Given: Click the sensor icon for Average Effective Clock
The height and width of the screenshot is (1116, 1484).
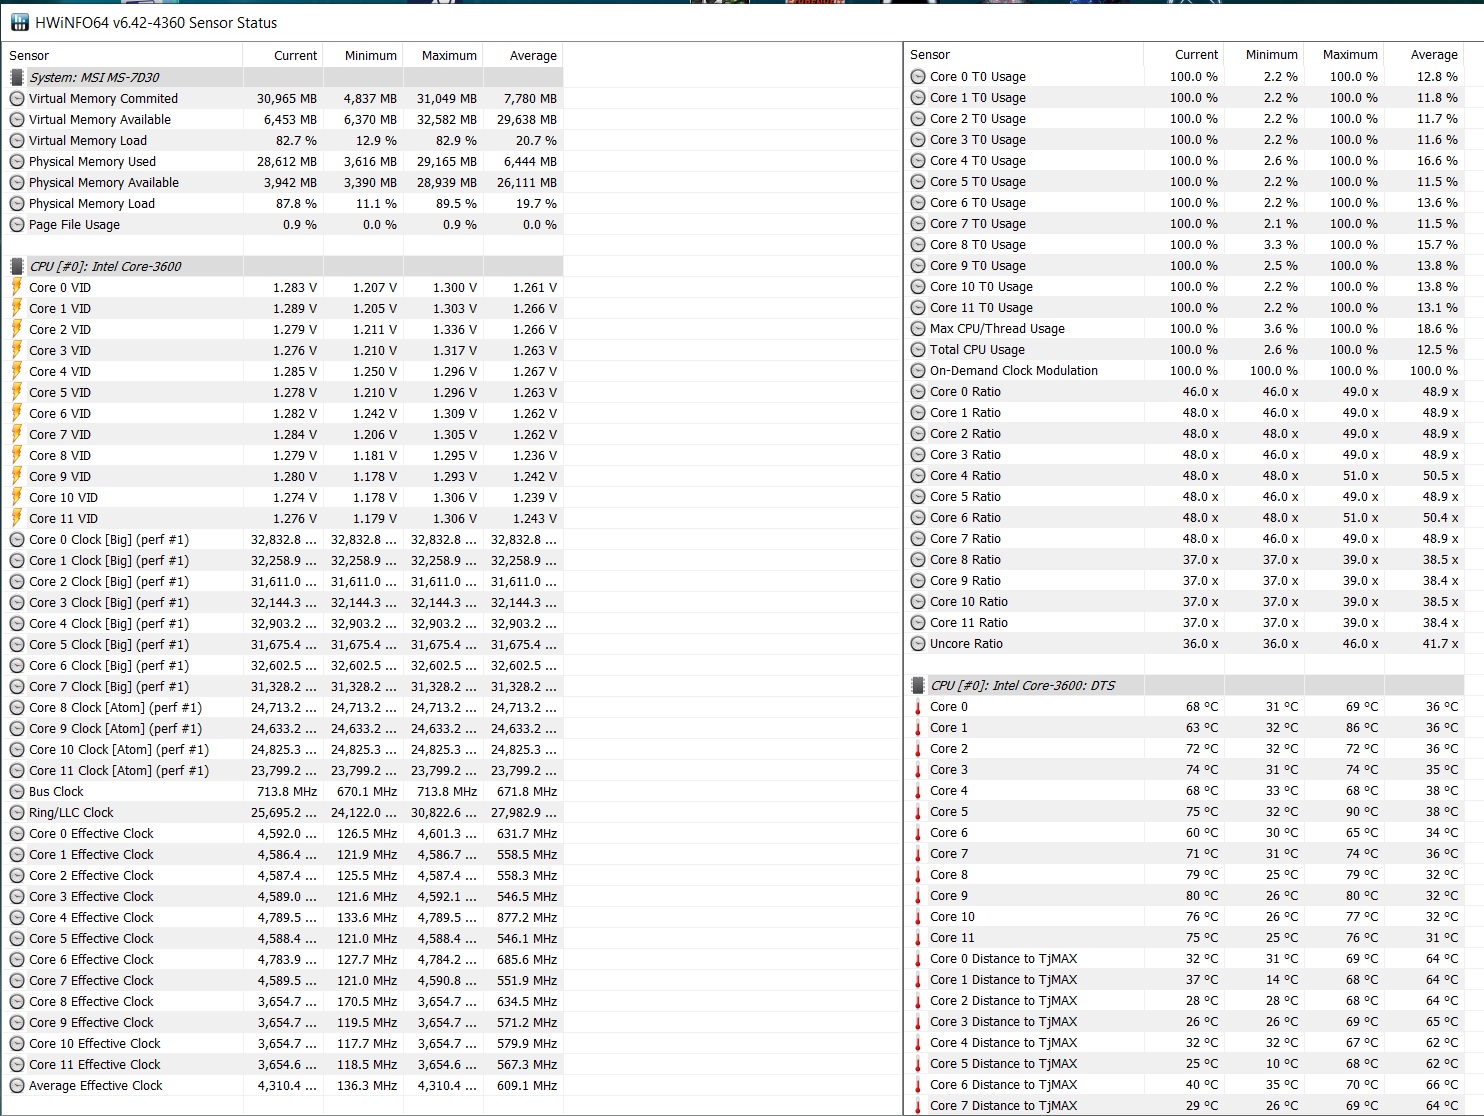Looking at the screenshot, I should pyautogui.click(x=17, y=1085).
